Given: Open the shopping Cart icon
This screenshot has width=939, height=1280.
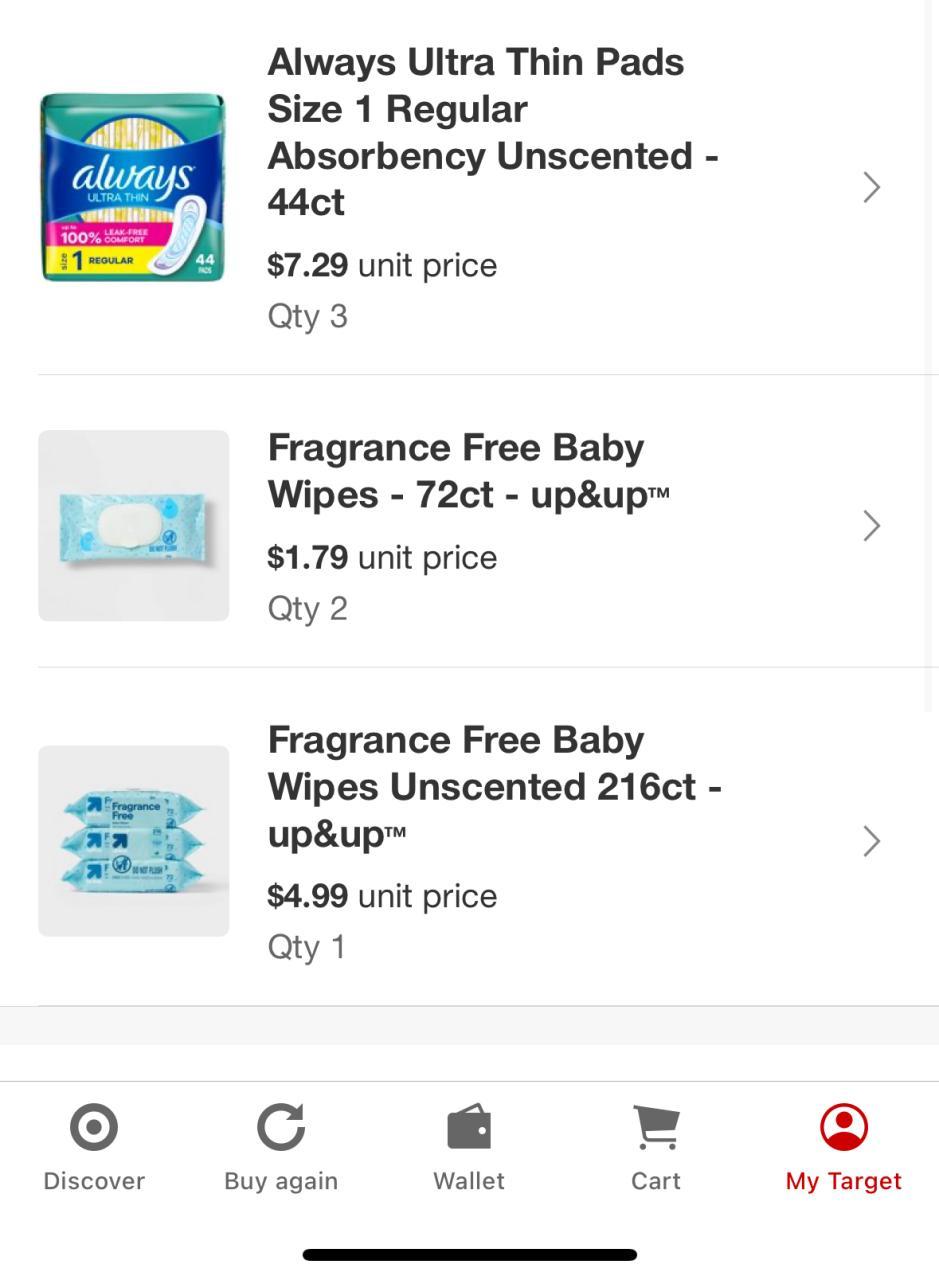Looking at the screenshot, I should (x=656, y=1127).
